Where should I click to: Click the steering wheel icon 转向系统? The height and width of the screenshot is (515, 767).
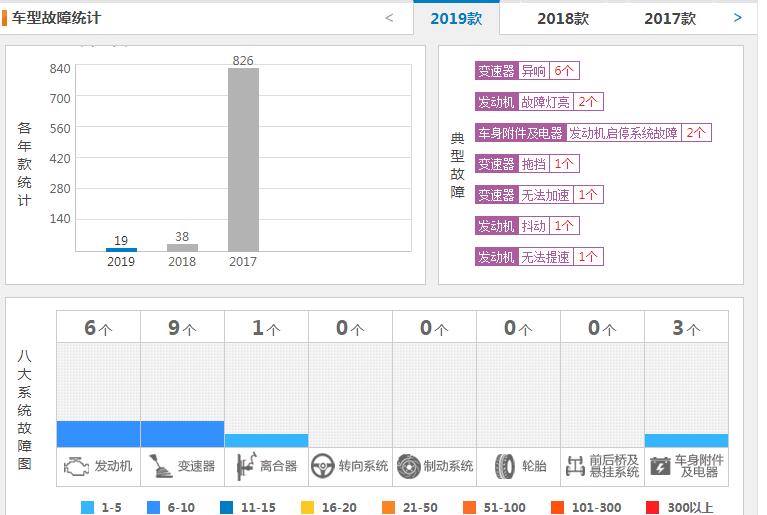[322, 466]
